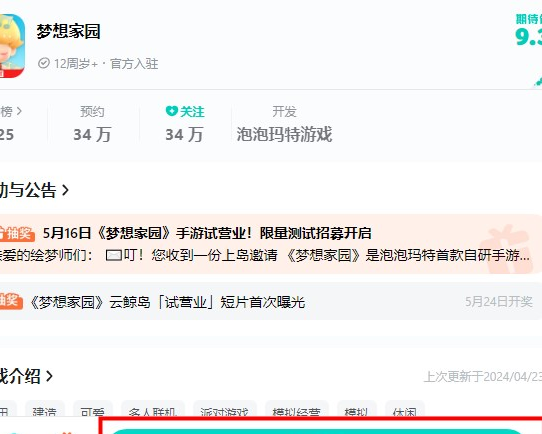Click the 预约 34 万 stat
This screenshot has height=434, width=542.
click(x=92, y=124)
